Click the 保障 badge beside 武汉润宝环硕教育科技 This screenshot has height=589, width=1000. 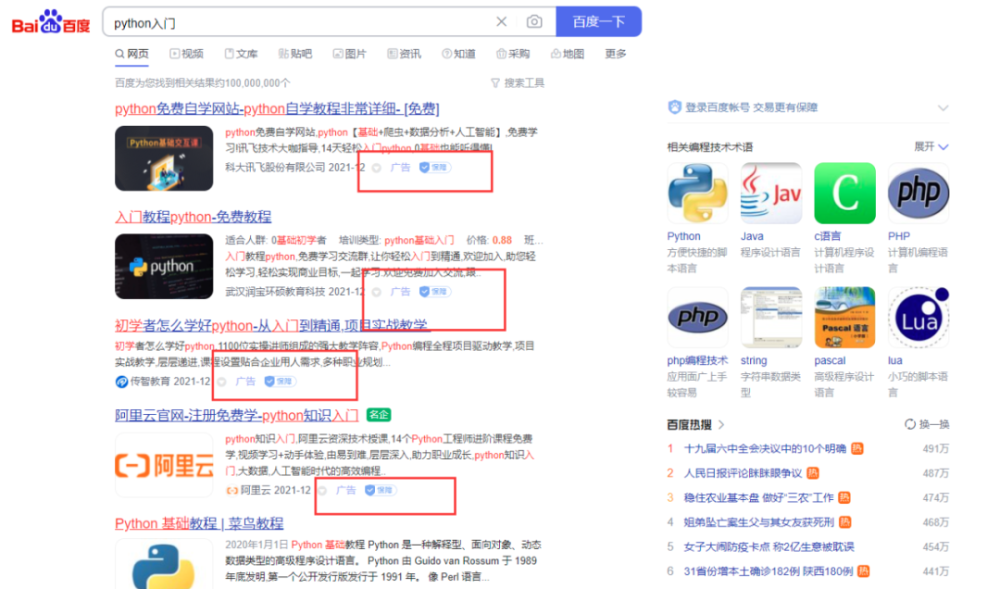[434, 292]
